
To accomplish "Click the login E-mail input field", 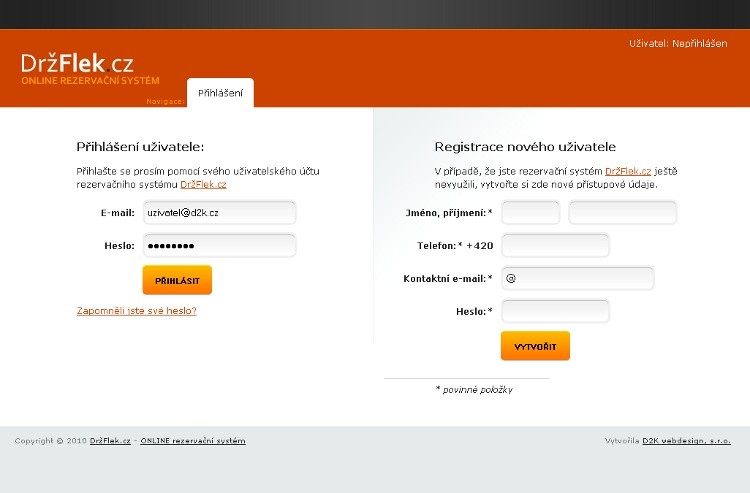I will point(220,213).
